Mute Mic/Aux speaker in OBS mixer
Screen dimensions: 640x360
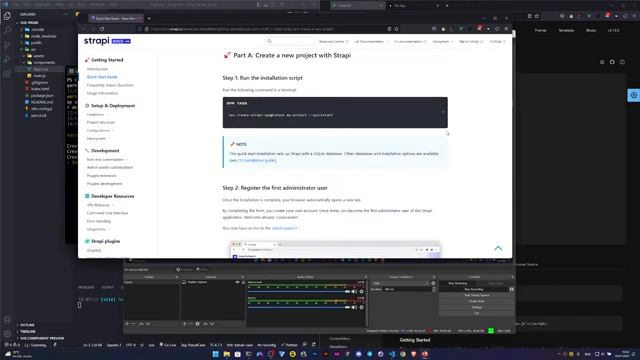point(354,307)
